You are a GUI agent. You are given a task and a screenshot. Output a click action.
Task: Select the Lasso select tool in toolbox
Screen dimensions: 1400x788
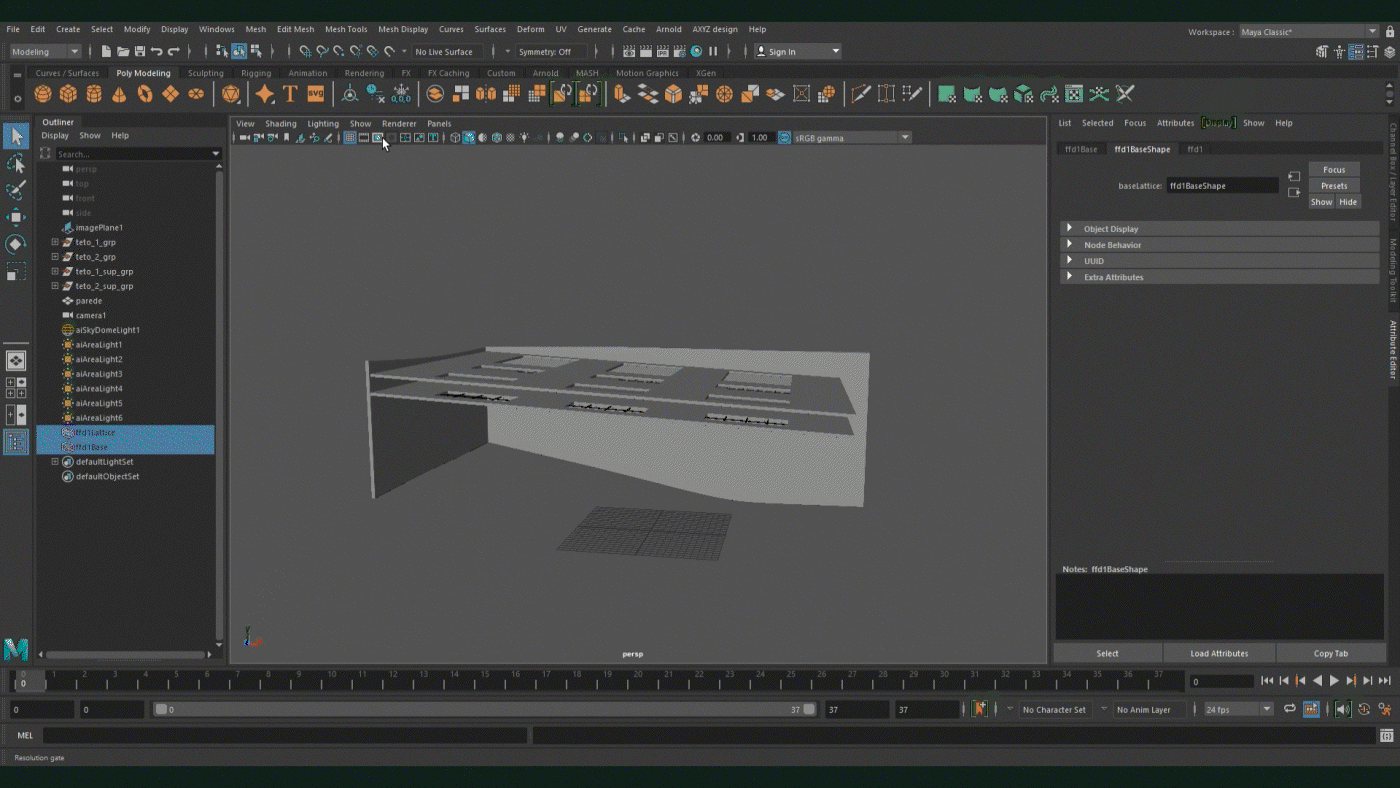[16, 163]
